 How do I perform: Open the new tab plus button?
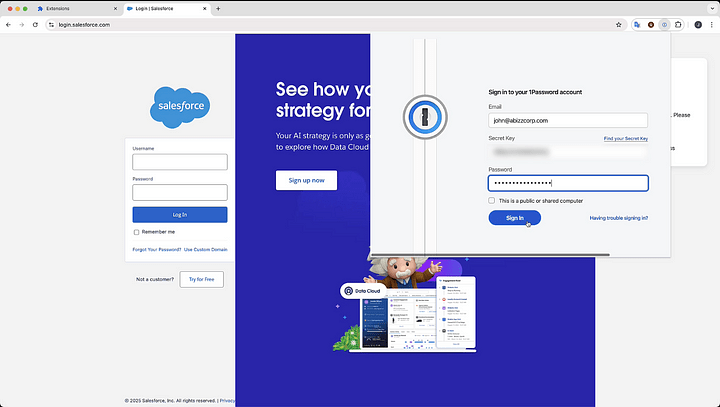click(x=218, y=9)
